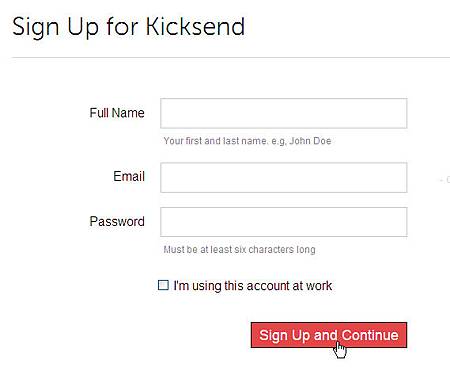450x375 pixels.
Task: Click the "Full Name" field label
Action: pyautogui.click(x=117, y=113)
